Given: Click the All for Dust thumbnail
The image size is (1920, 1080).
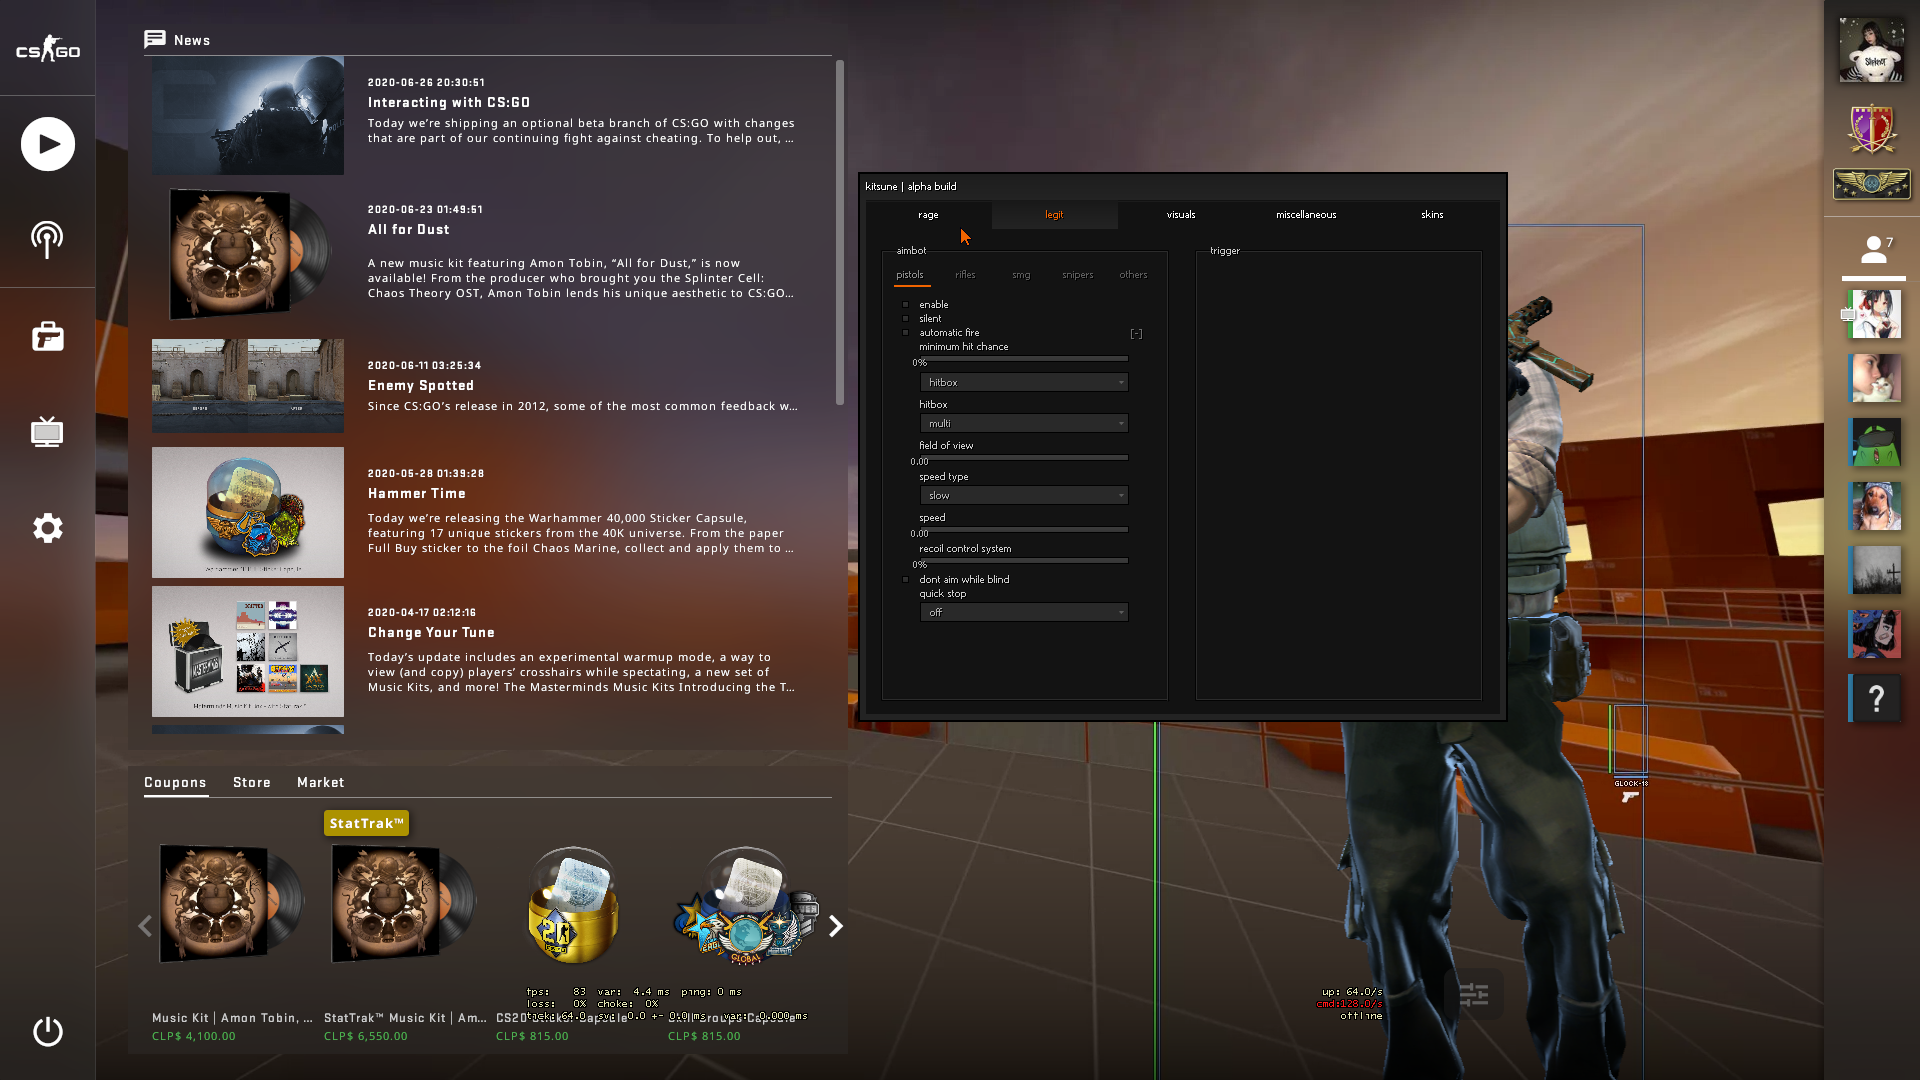Looking at the screenshot, I should pos(248,254).
